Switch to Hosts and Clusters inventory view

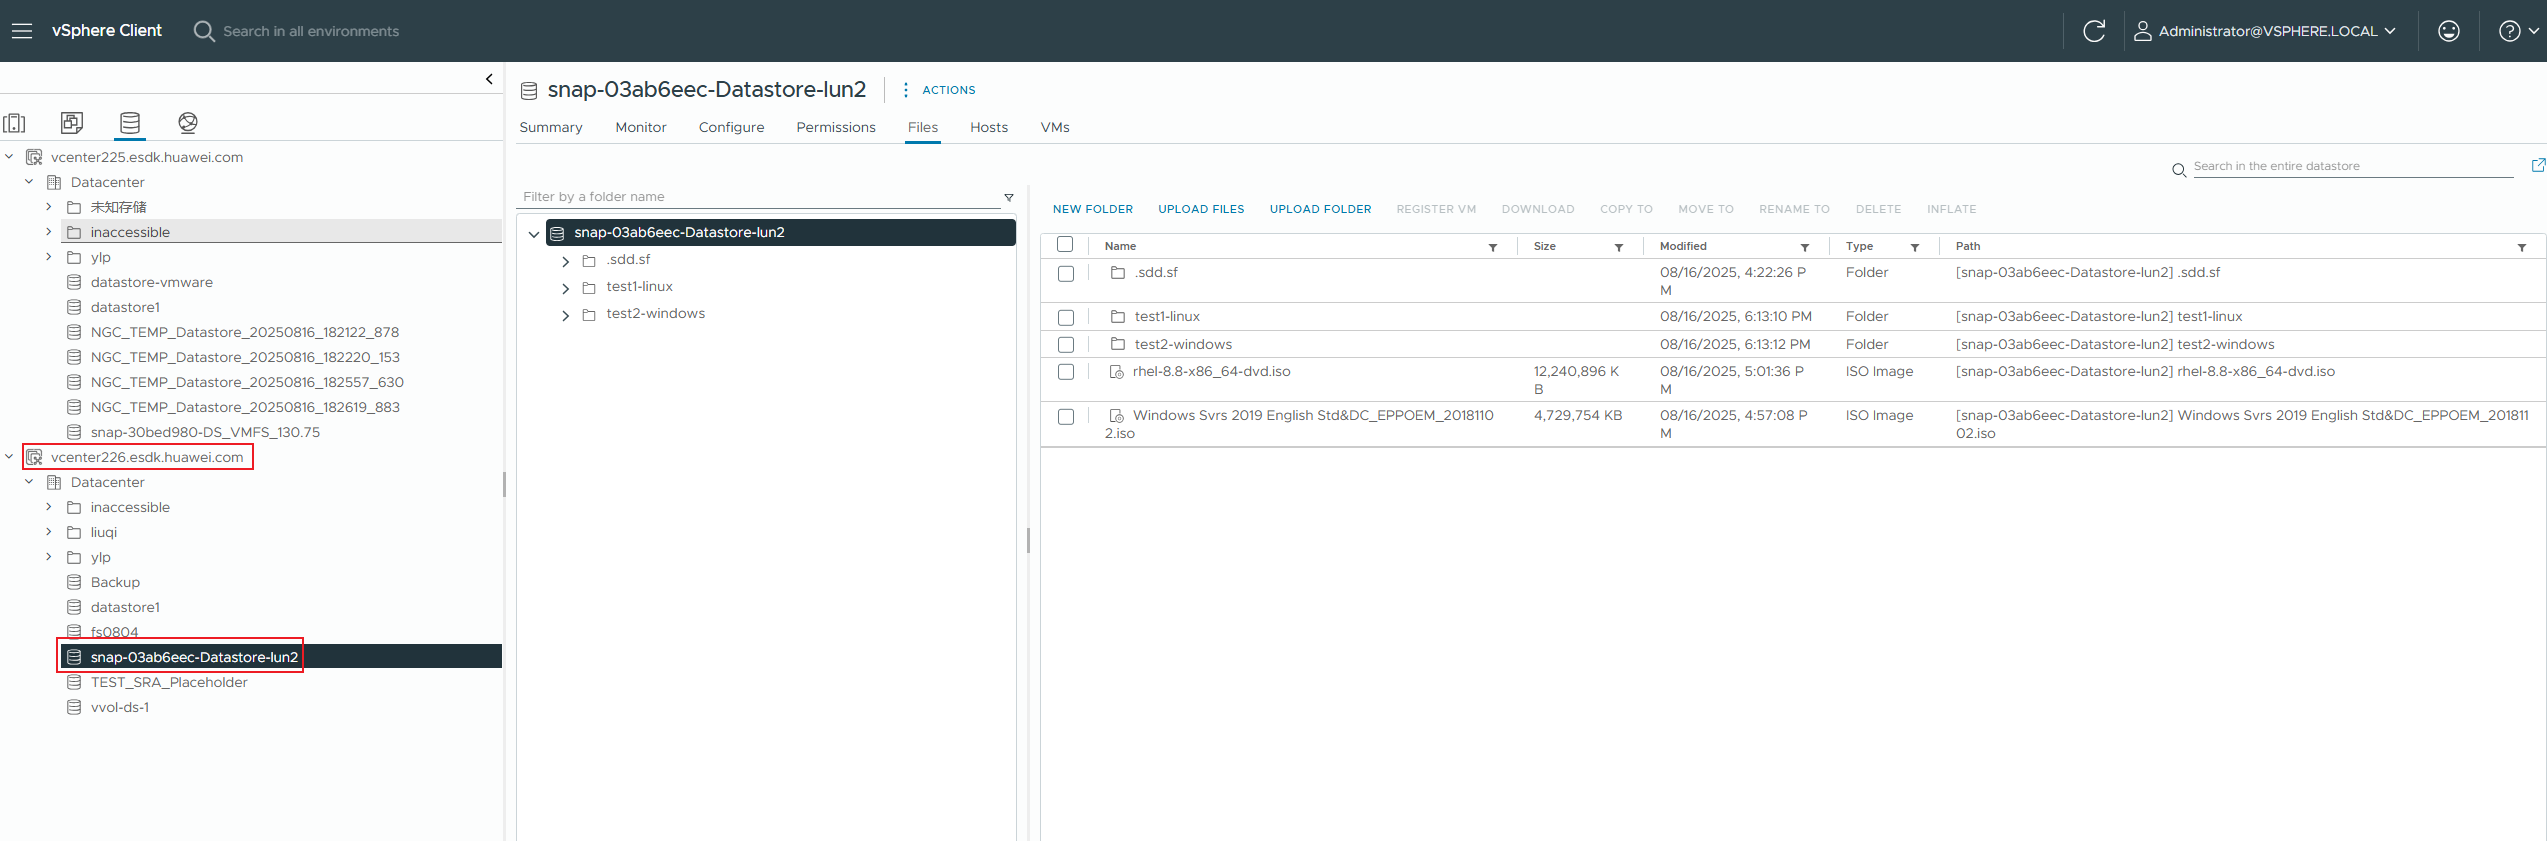[15, 123]
